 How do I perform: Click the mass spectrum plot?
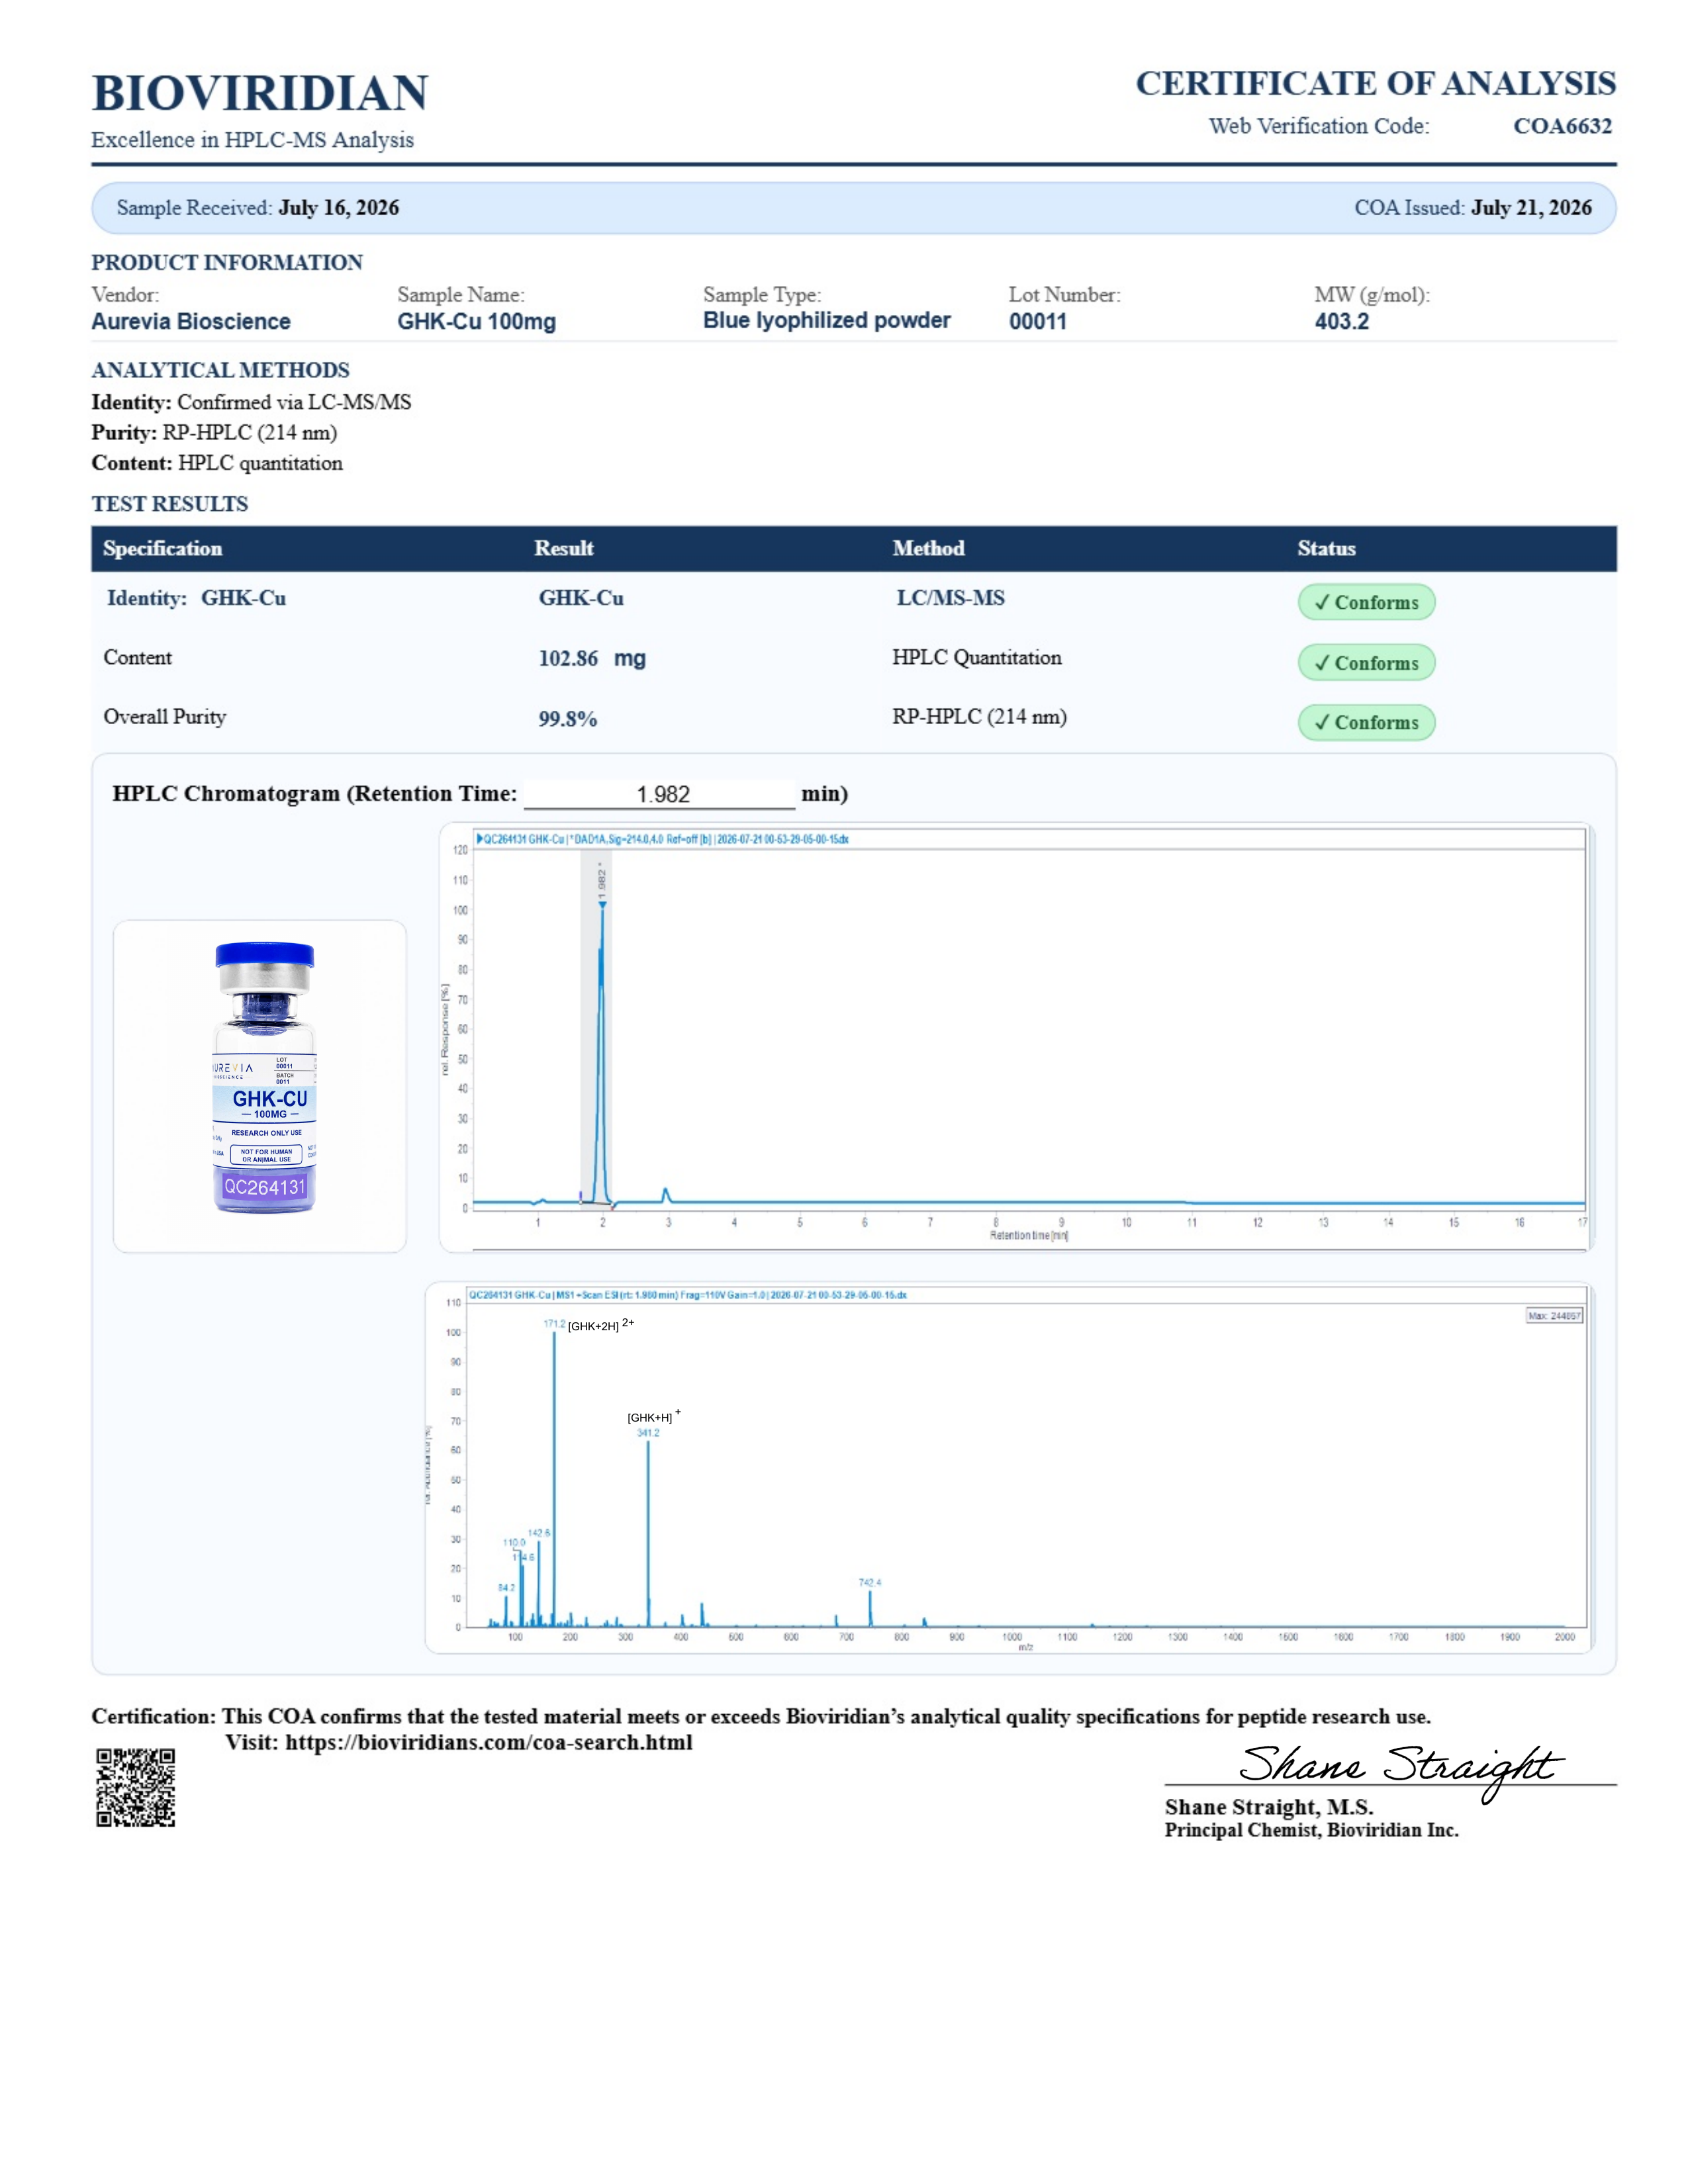(x=1009, y=1467)
